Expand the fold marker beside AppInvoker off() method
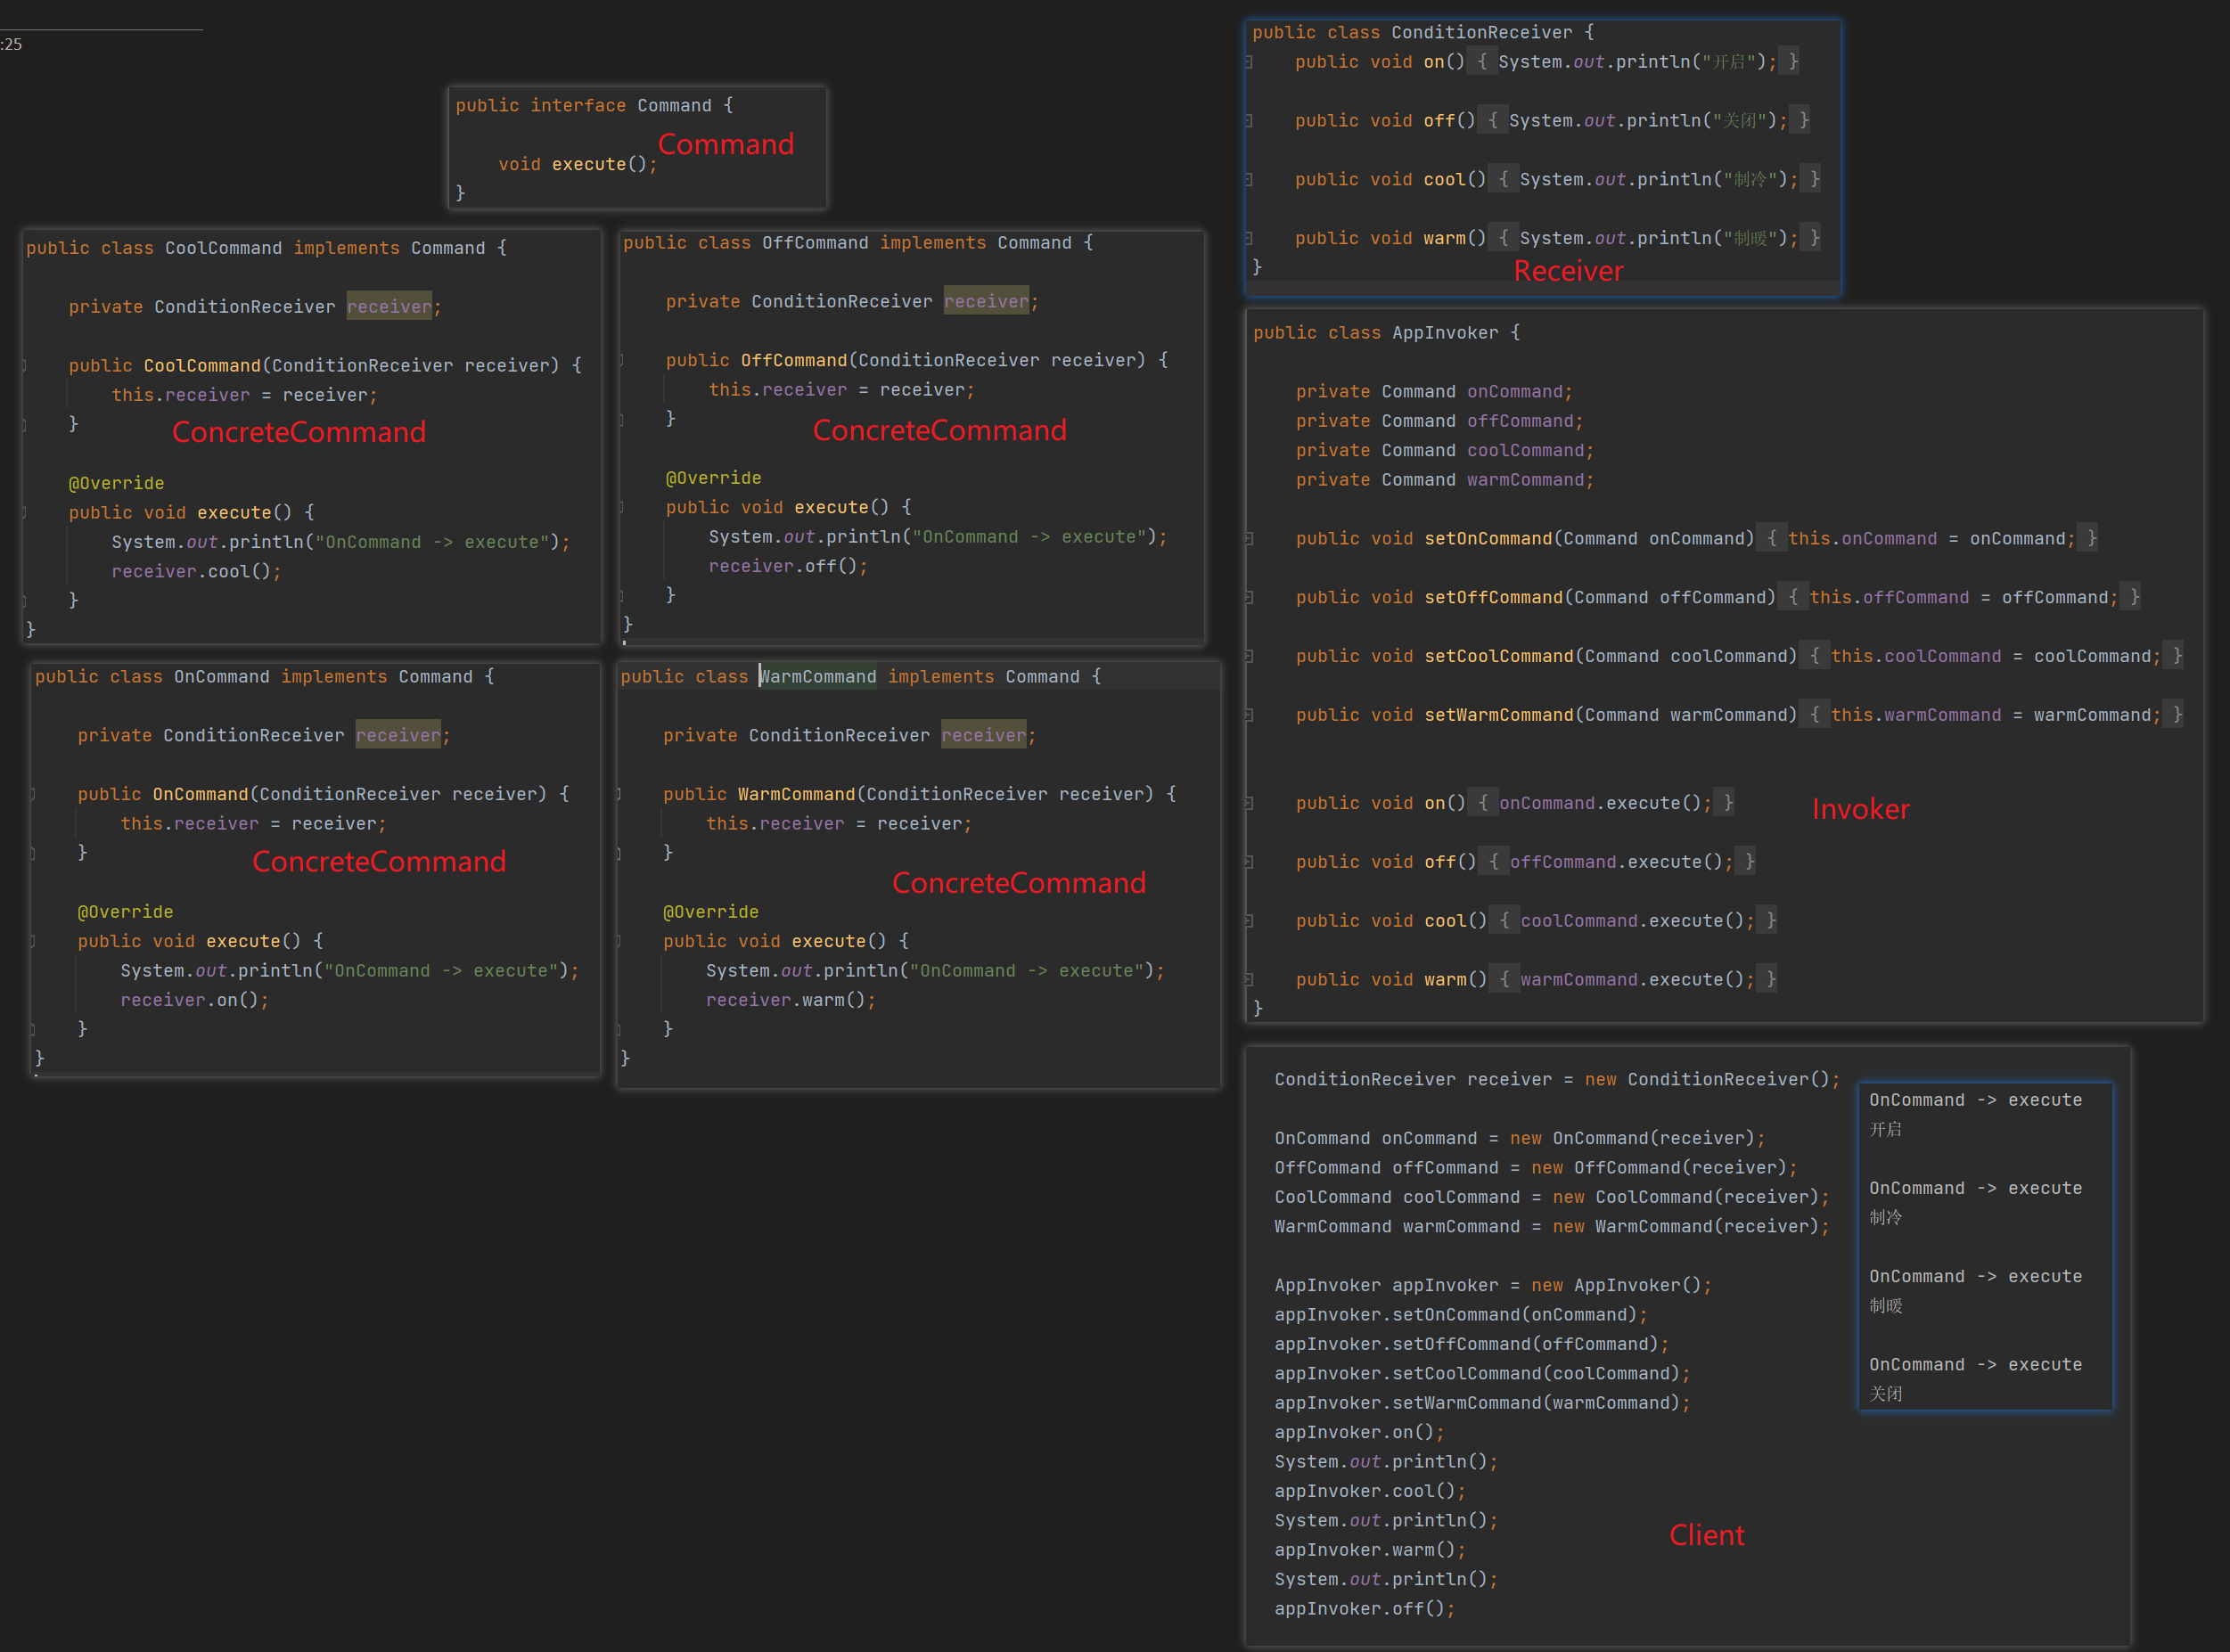 1249,863
